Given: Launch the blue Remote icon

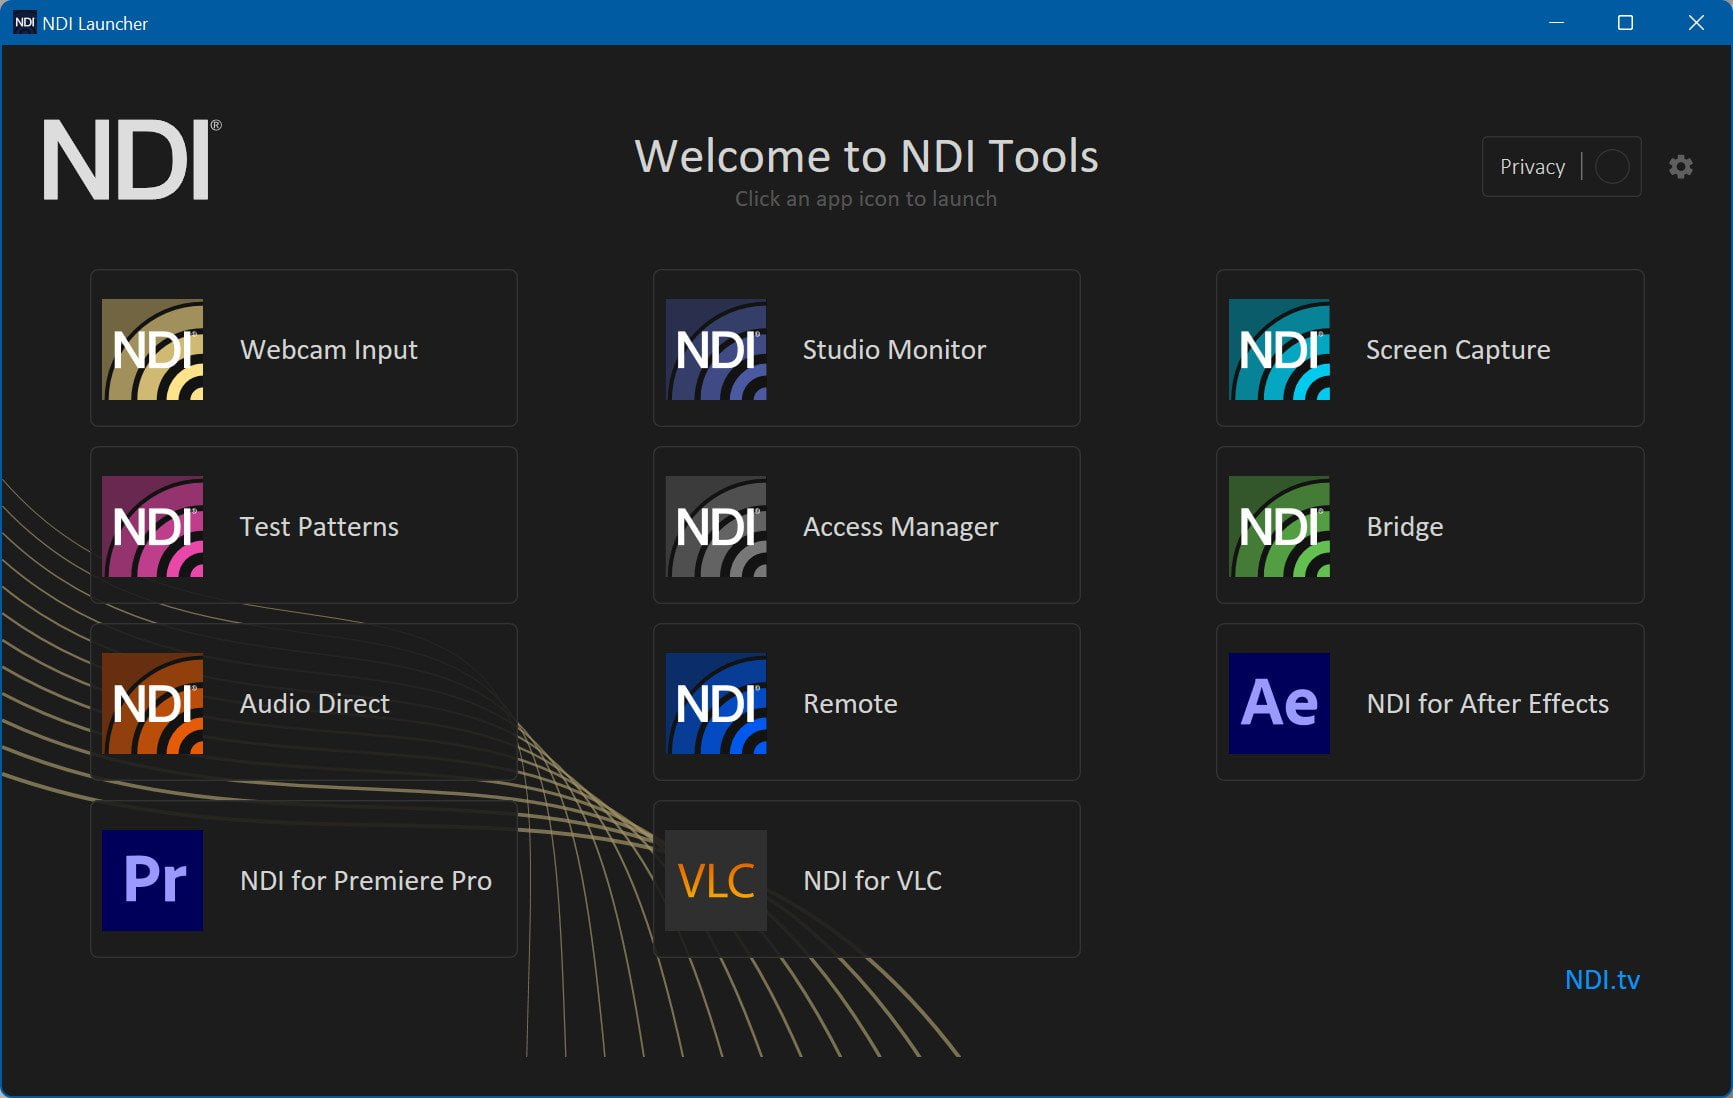Looking at the screenshot, I should pyautogui.click(x=716, y=703).
